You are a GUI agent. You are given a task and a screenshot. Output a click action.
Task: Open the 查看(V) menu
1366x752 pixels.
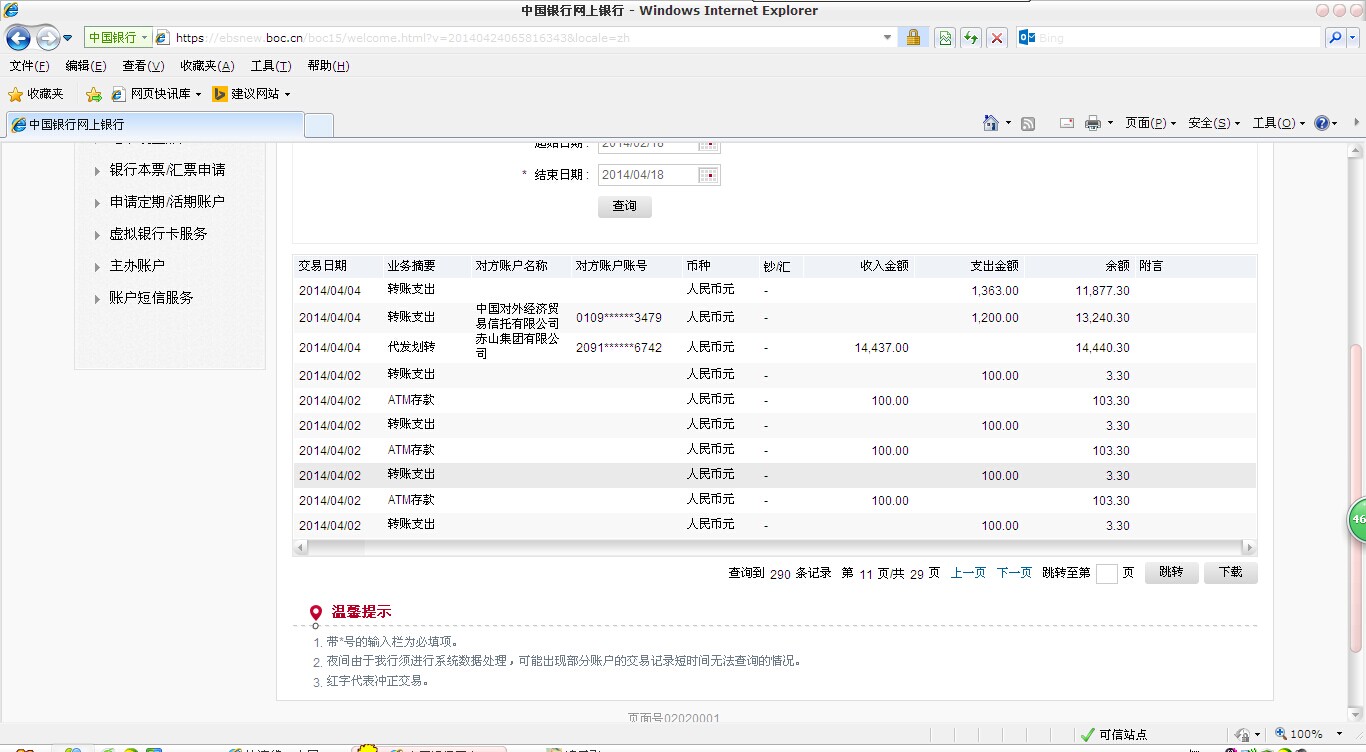(x=143, y=66)
